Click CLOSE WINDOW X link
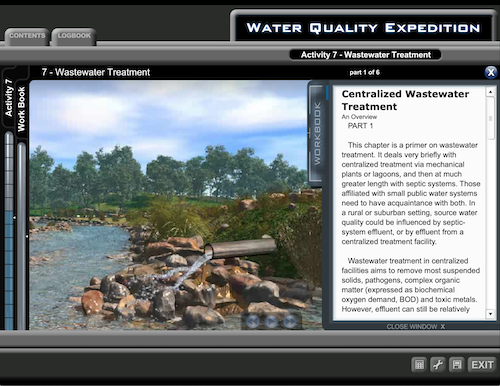This screenshot has height=386, width=500. [416, 326]
